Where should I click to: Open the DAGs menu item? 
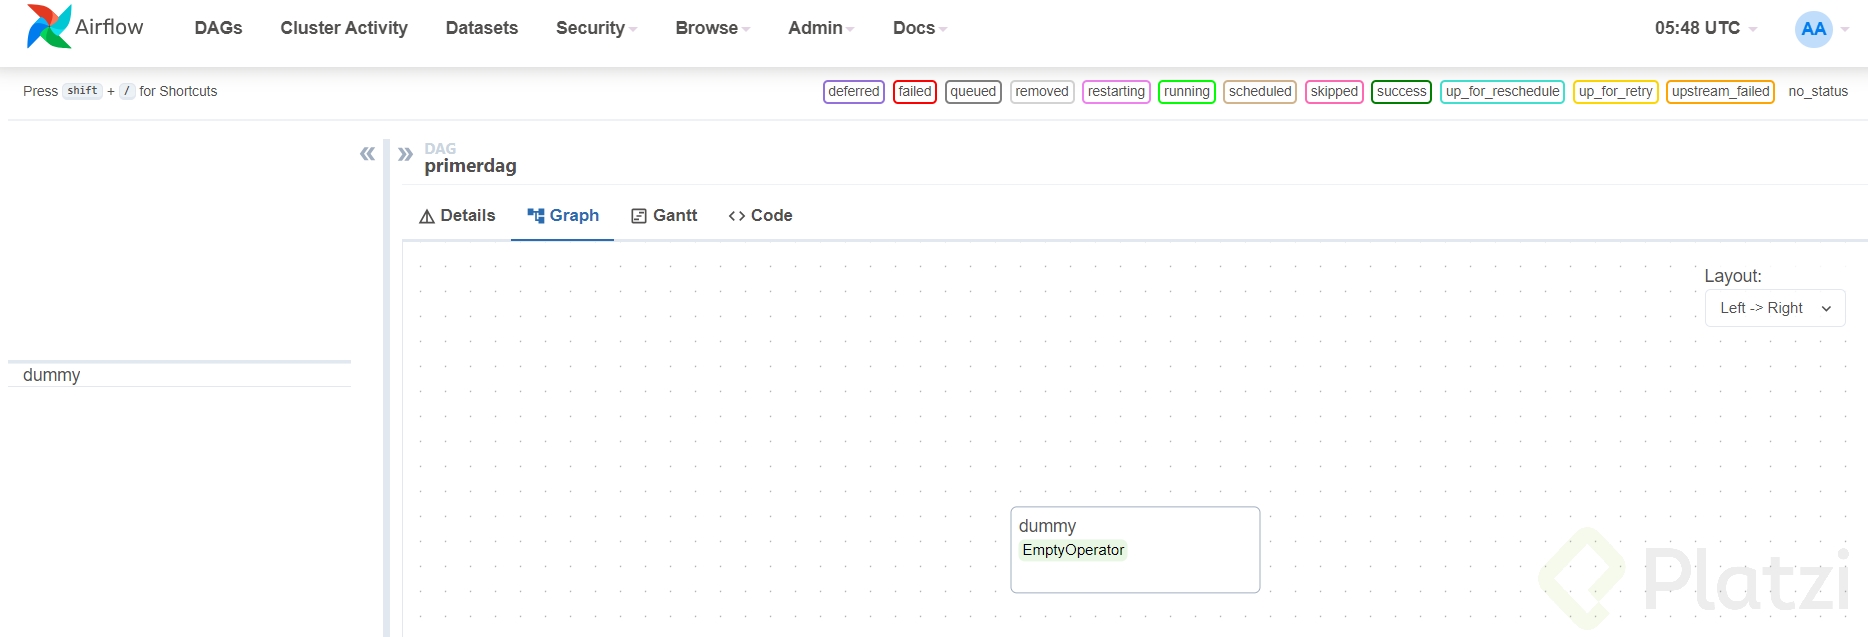click(x=218, y=28)
